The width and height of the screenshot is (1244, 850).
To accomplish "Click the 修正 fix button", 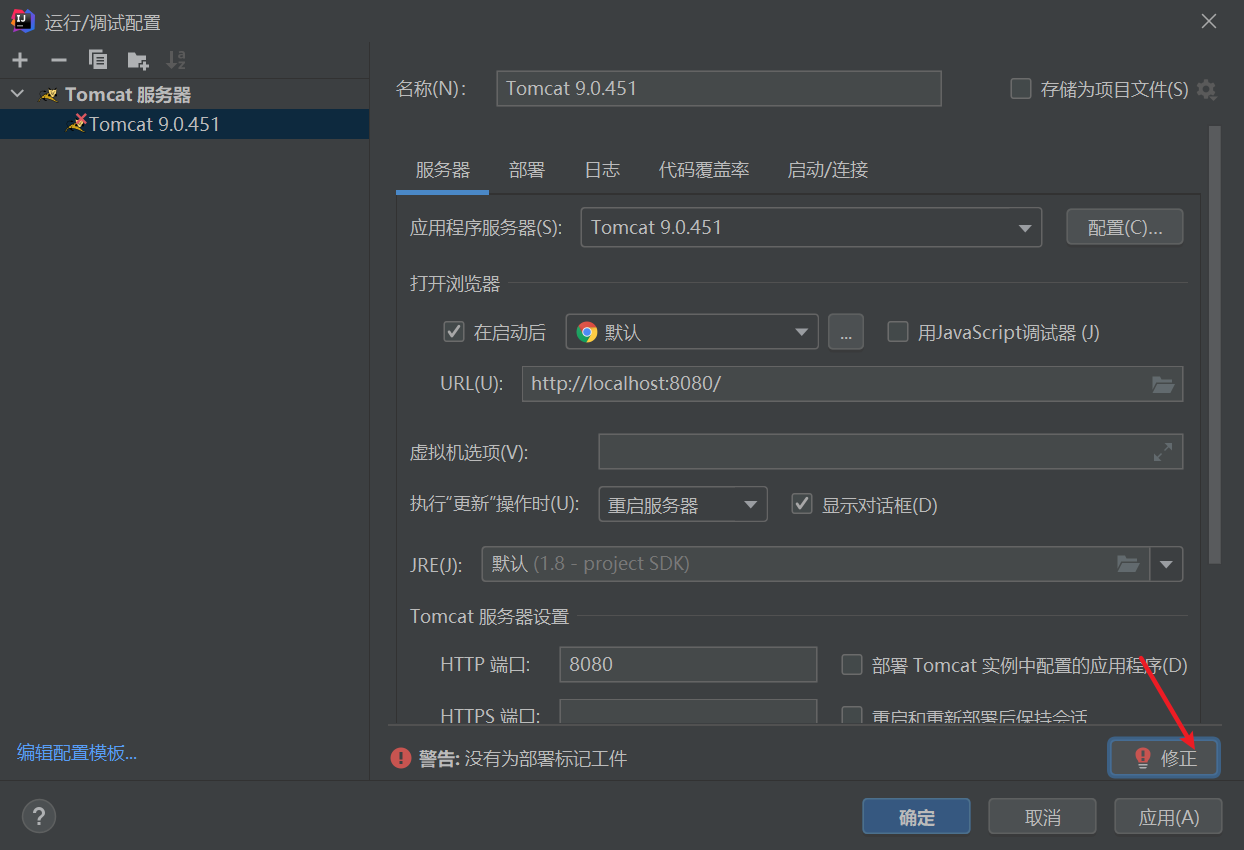I will 1165,758.
